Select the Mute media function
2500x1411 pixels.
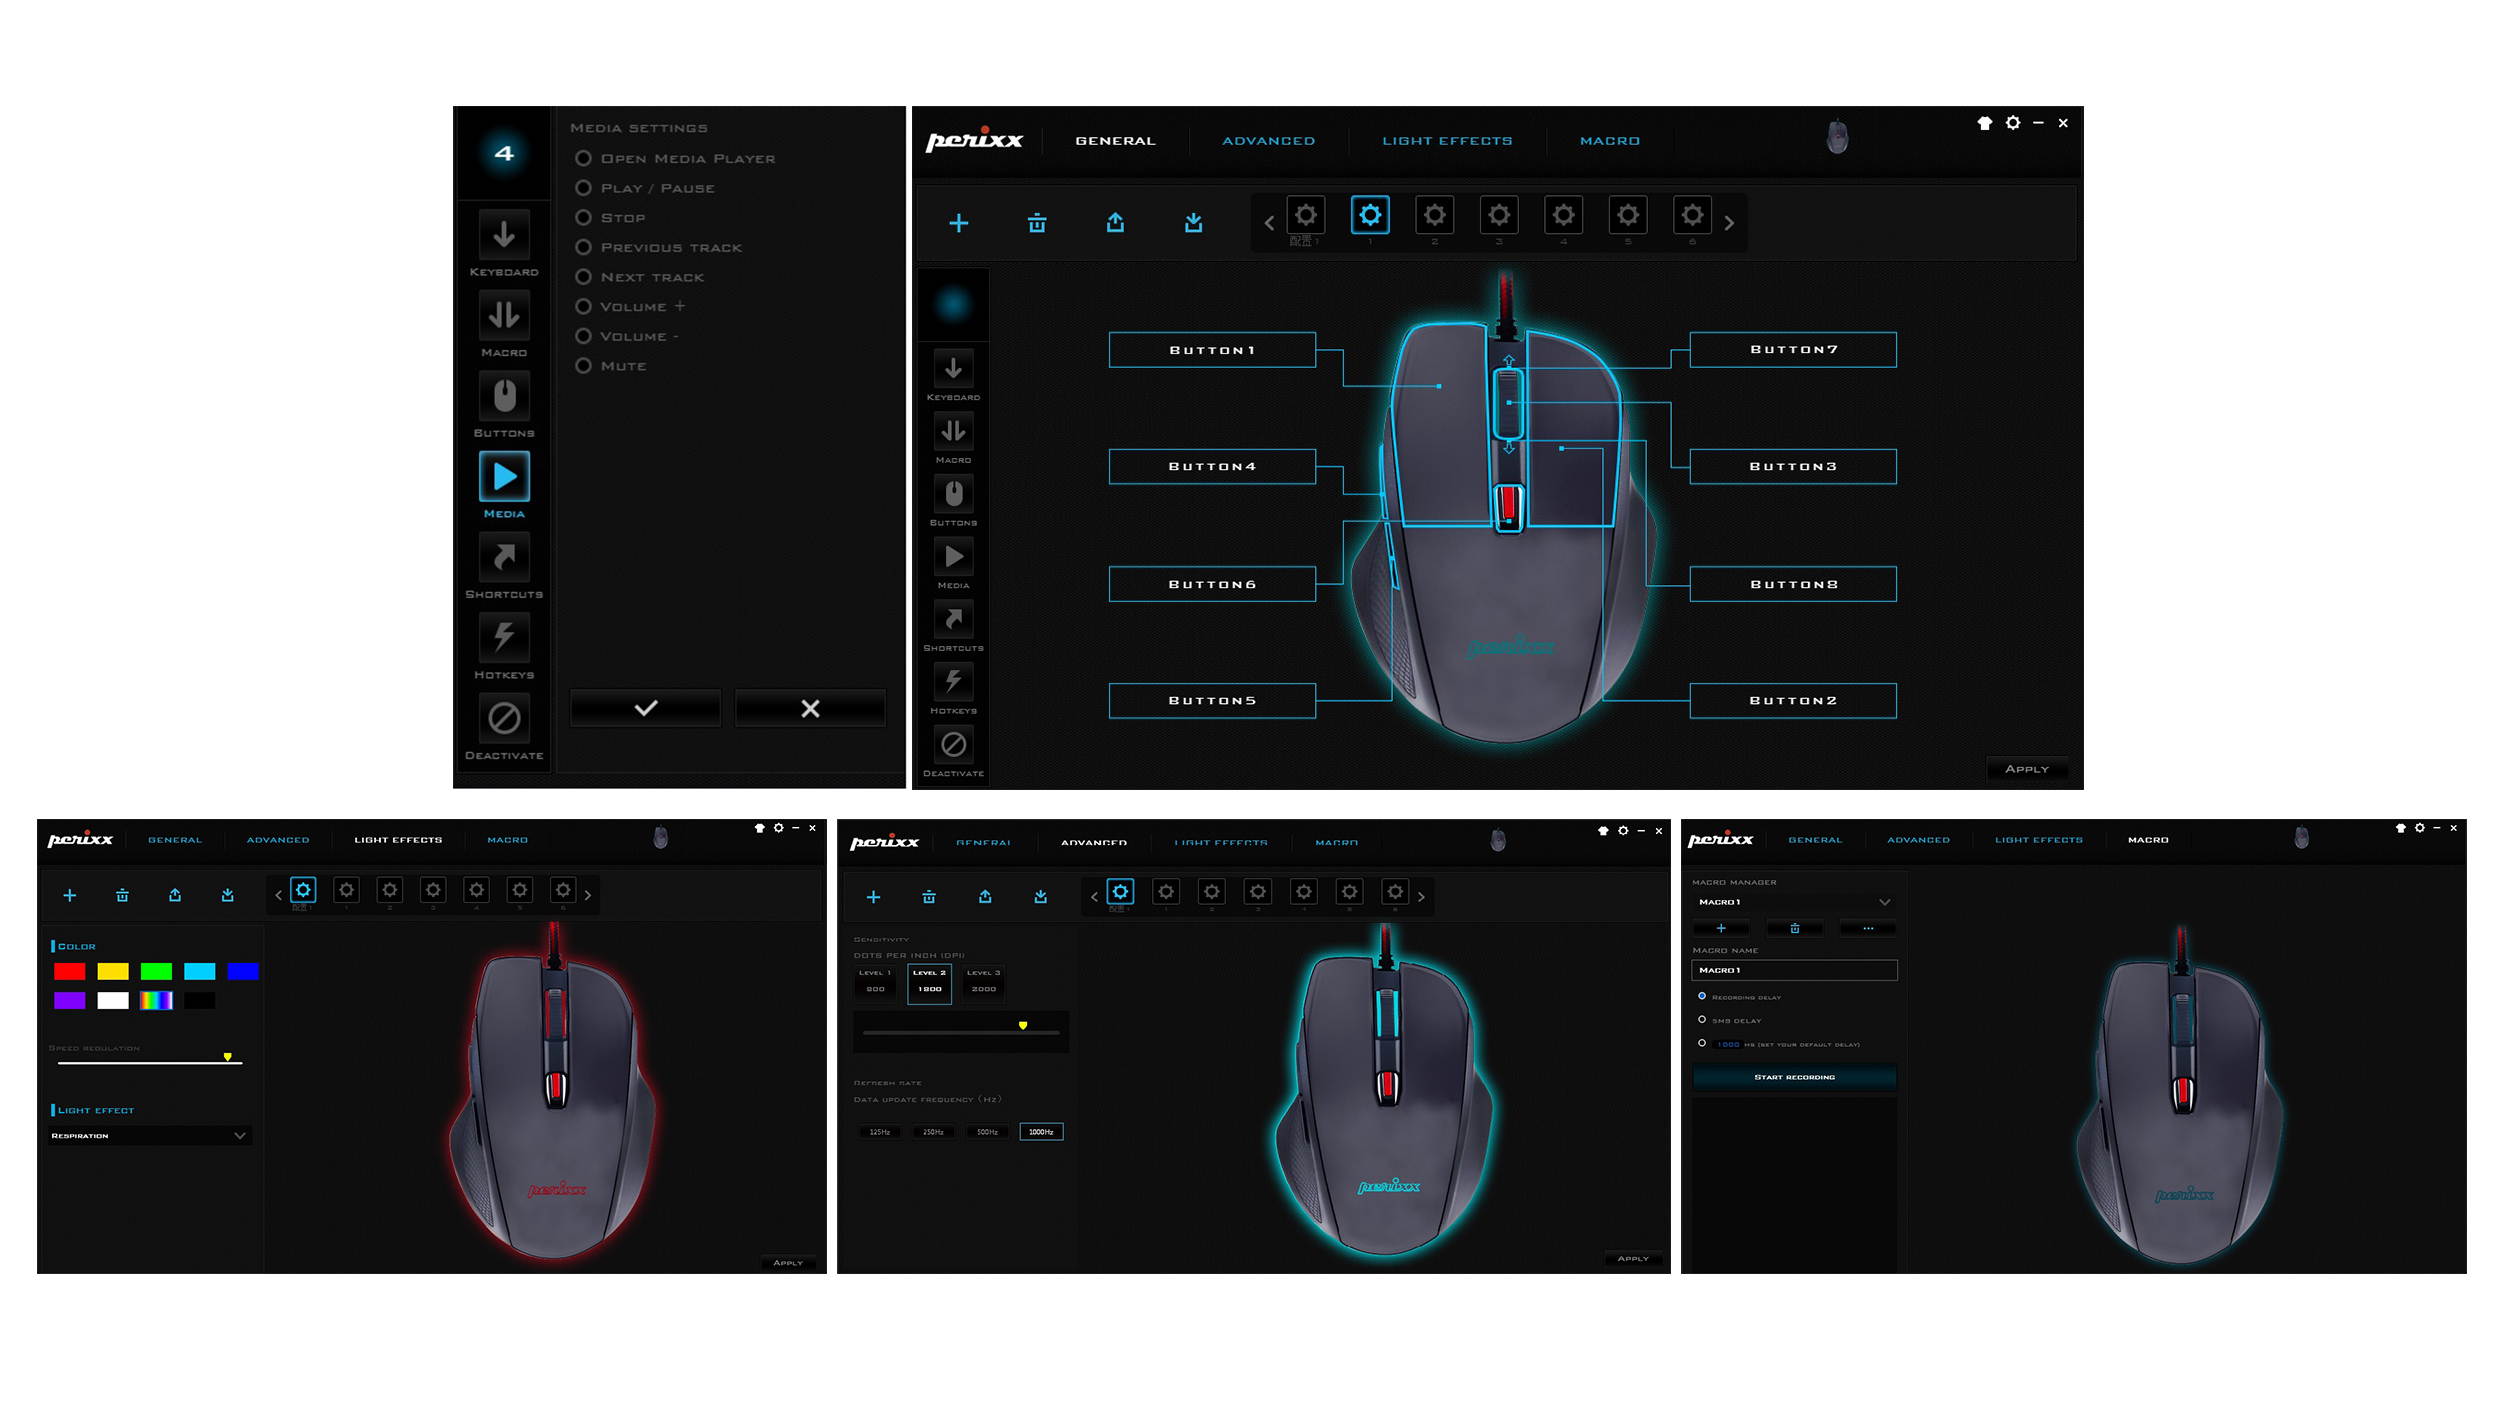click(583, 365)
